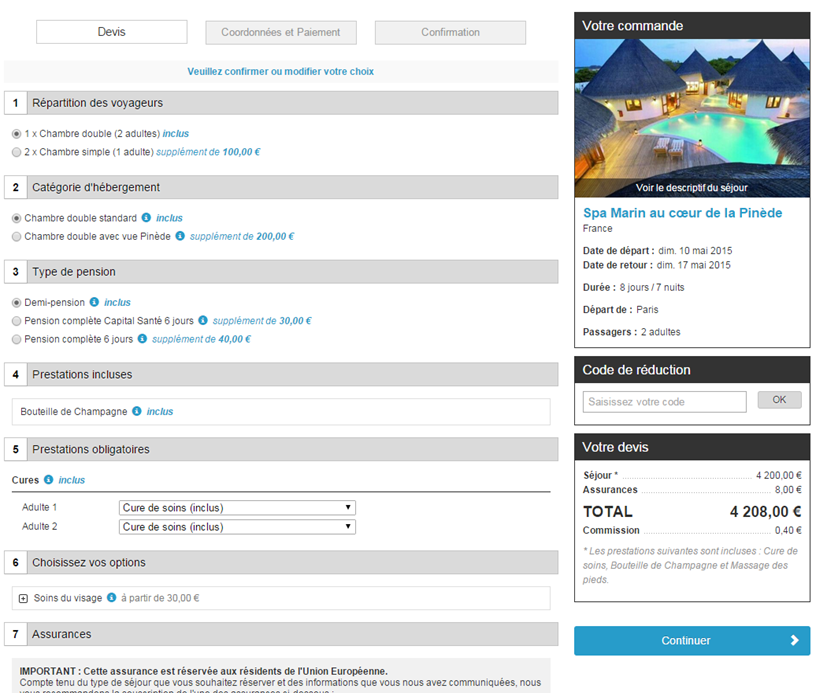The image size is (816, 693).
Task: Click info icon next to Bouteille de Champagne
Action: click(137, 411)
